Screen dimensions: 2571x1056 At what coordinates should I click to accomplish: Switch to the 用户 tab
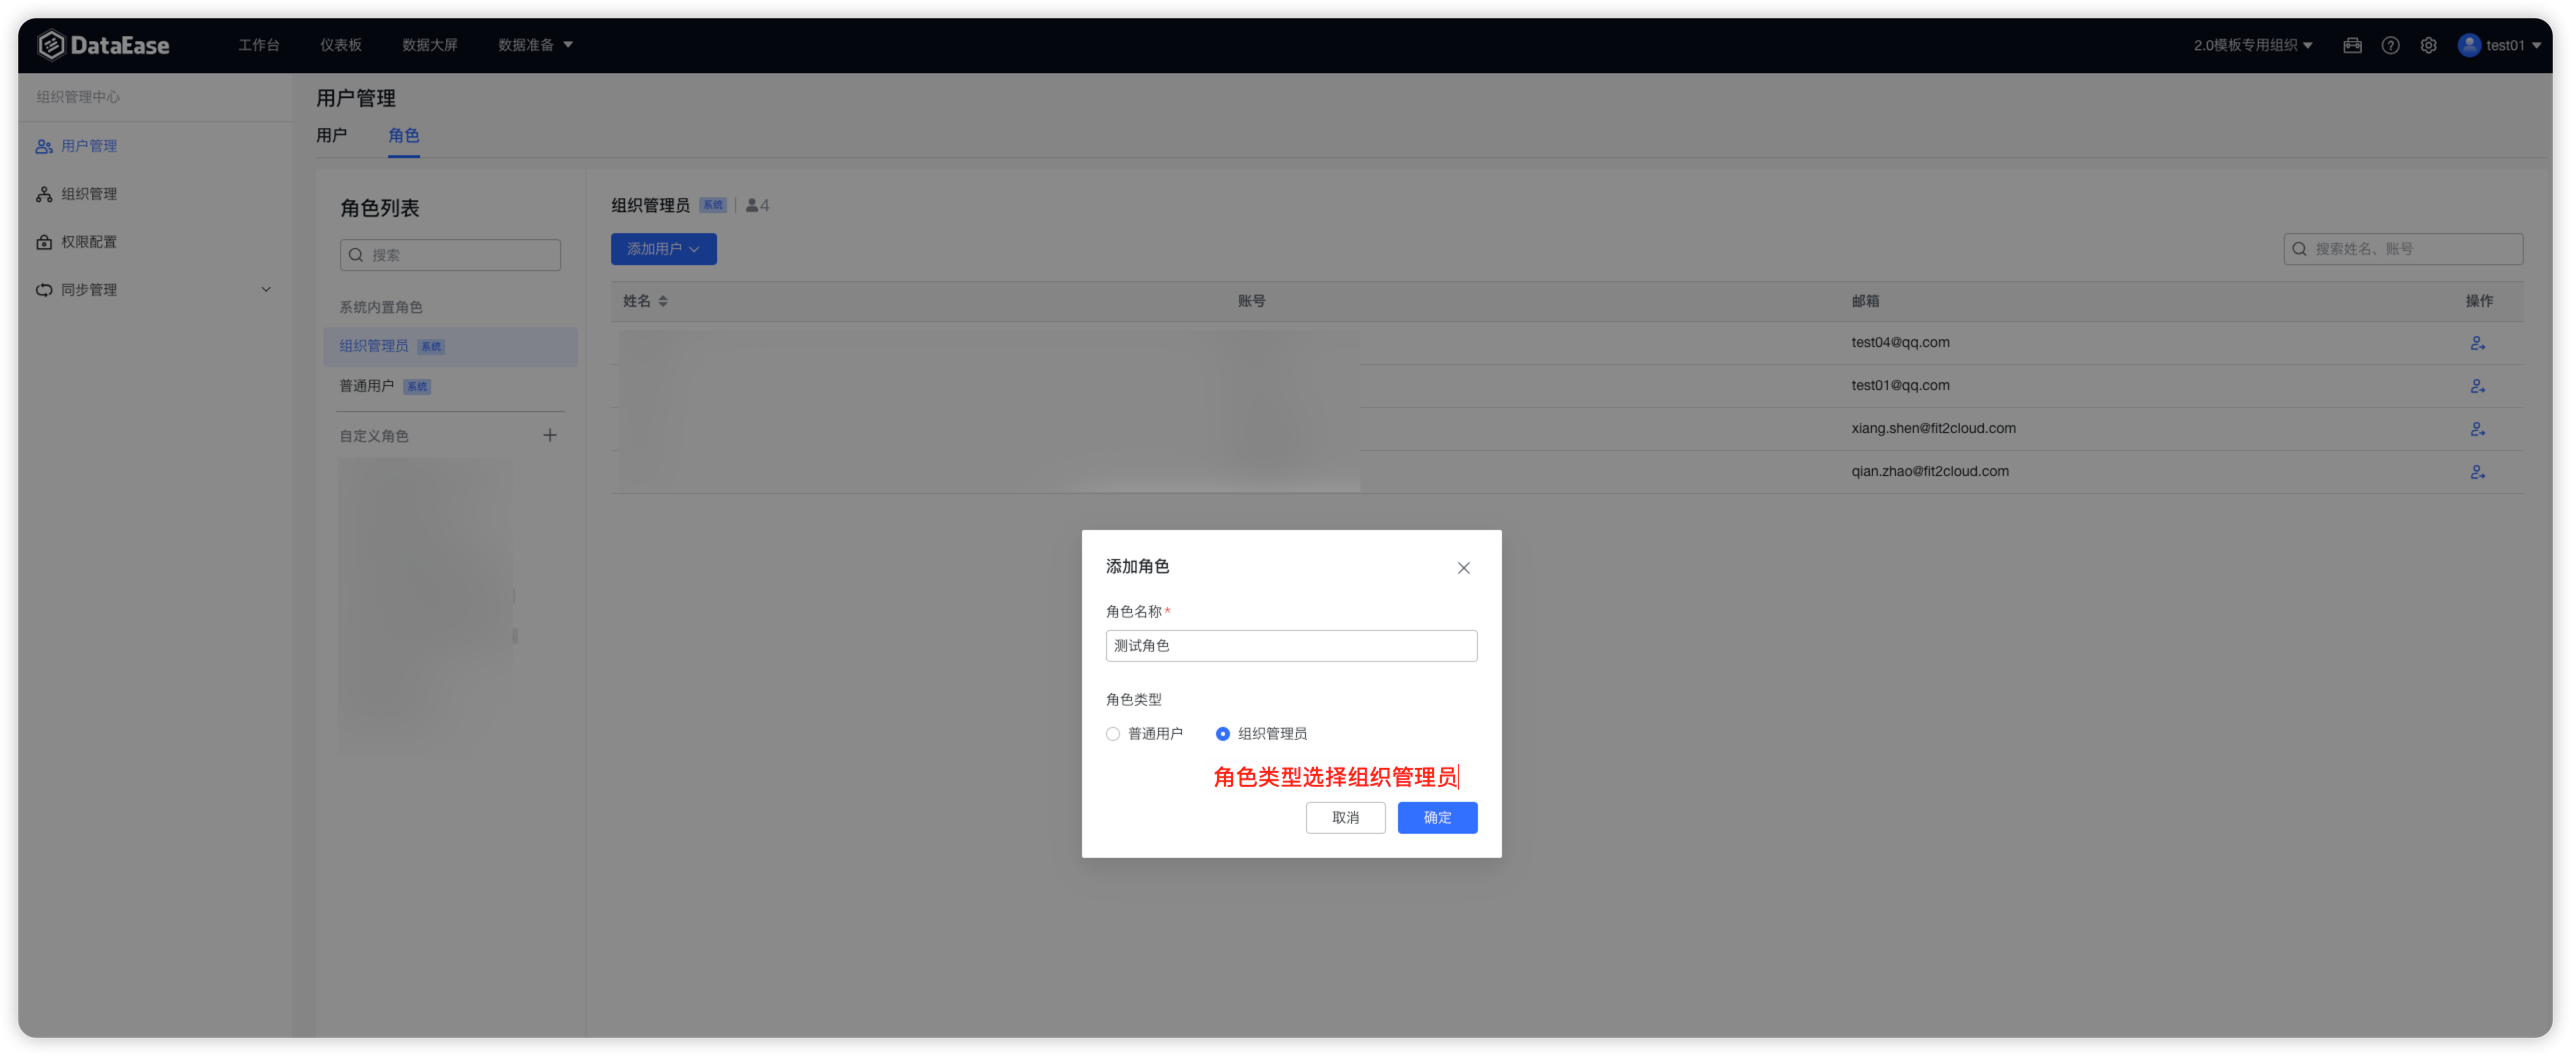(331, 135)
